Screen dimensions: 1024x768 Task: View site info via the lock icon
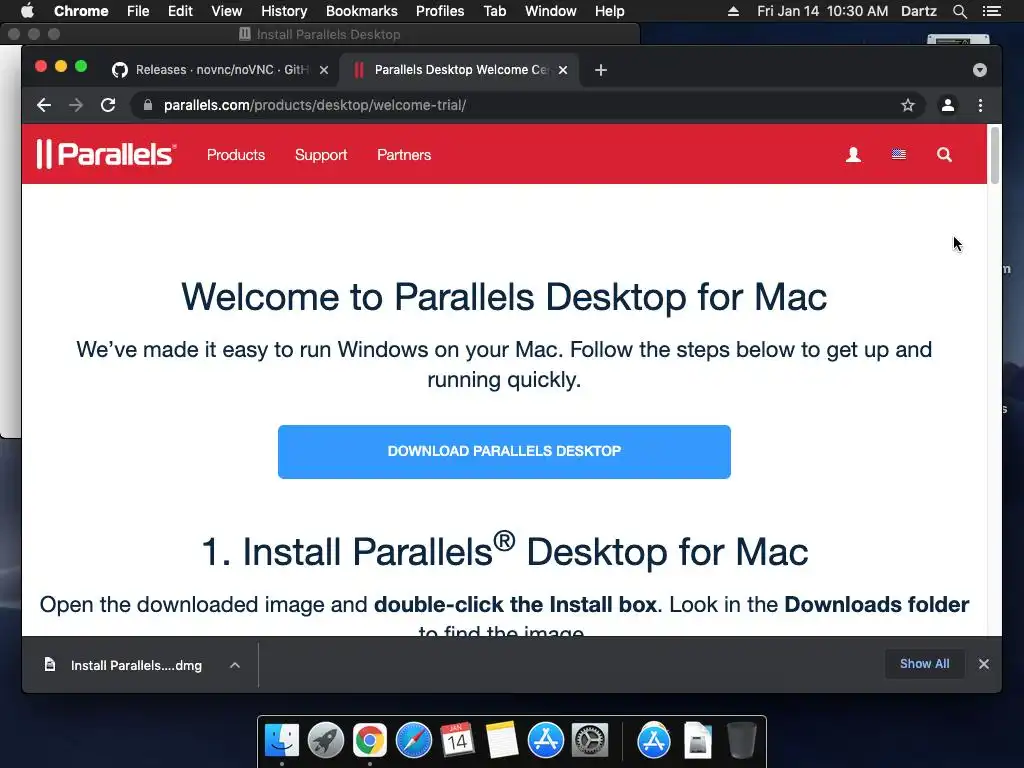pyautogui.click(x=148, y=105)
